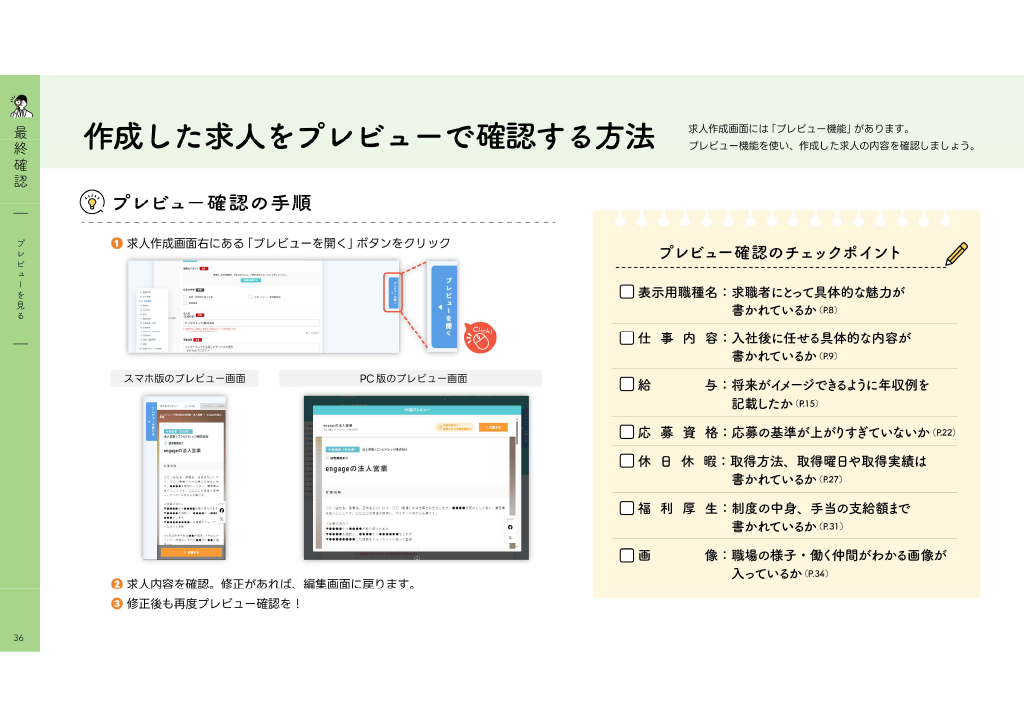The height and width of the screenshot is (726, 1024).
Task: Click the スマホ版のプレビュー画面 label
Action: pos(185,379)
